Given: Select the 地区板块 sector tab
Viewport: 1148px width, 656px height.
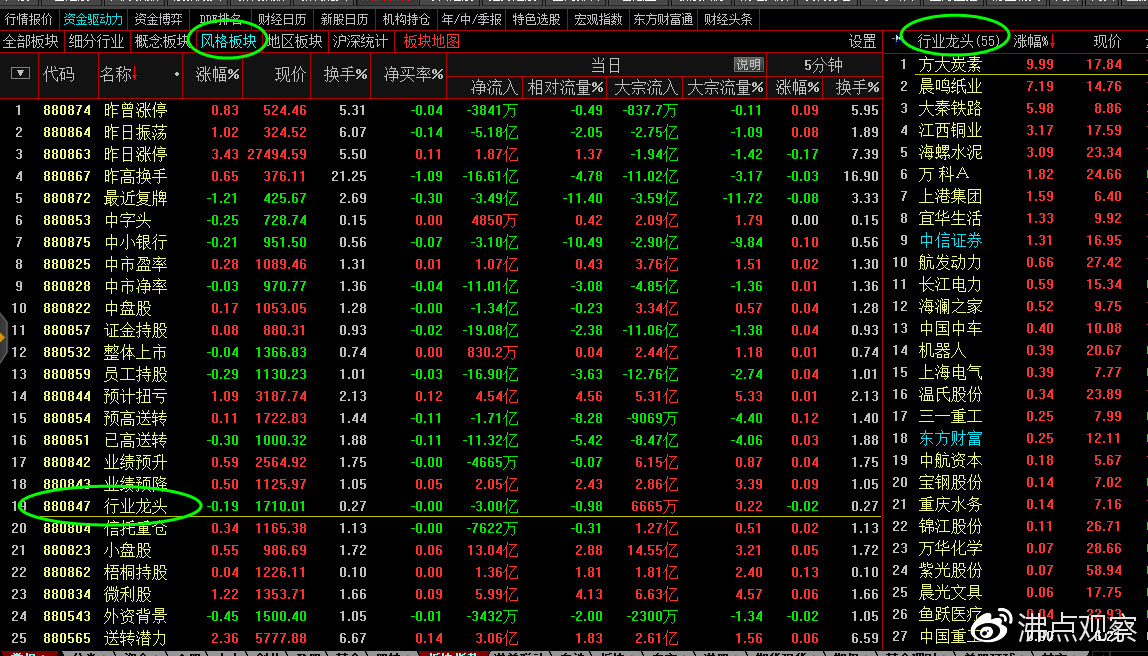Looking at the screenshot, I should pos(294,42).
